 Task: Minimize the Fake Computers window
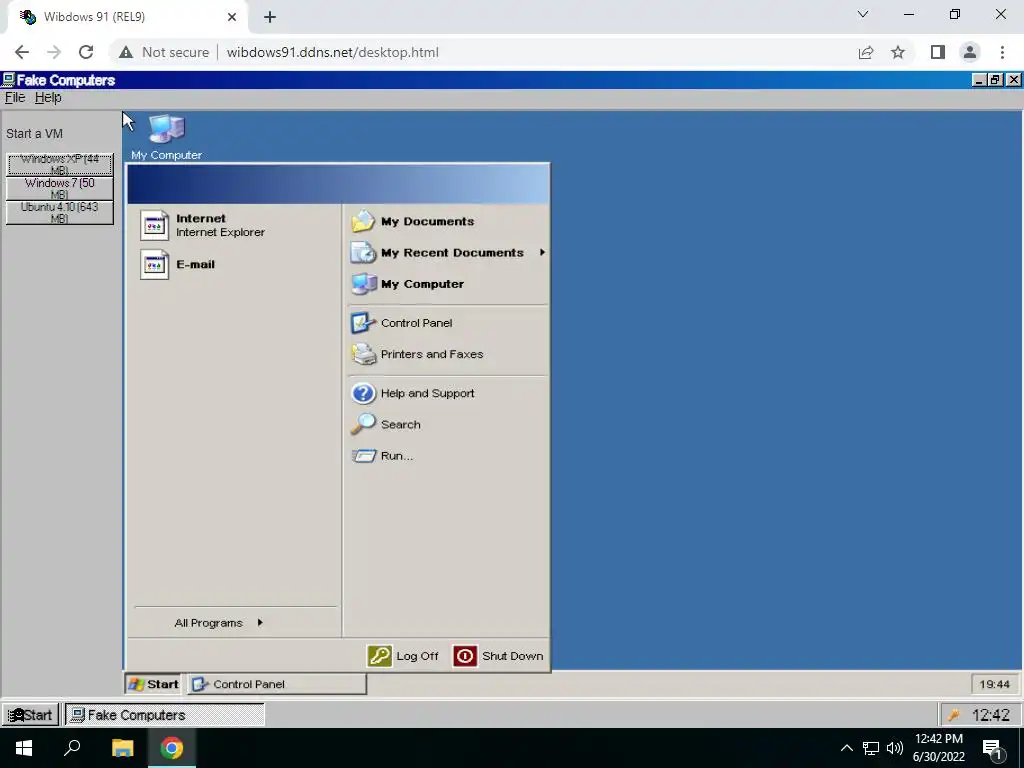[x=979, y=80]
